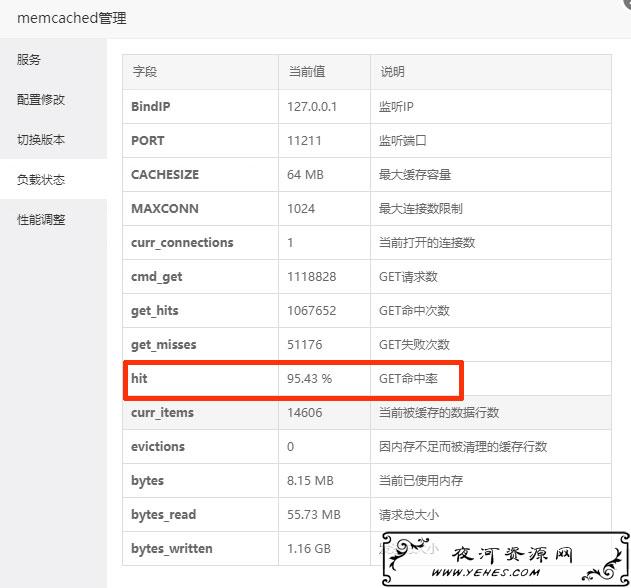
Task: Select the value 1067652
Action: 311,310
